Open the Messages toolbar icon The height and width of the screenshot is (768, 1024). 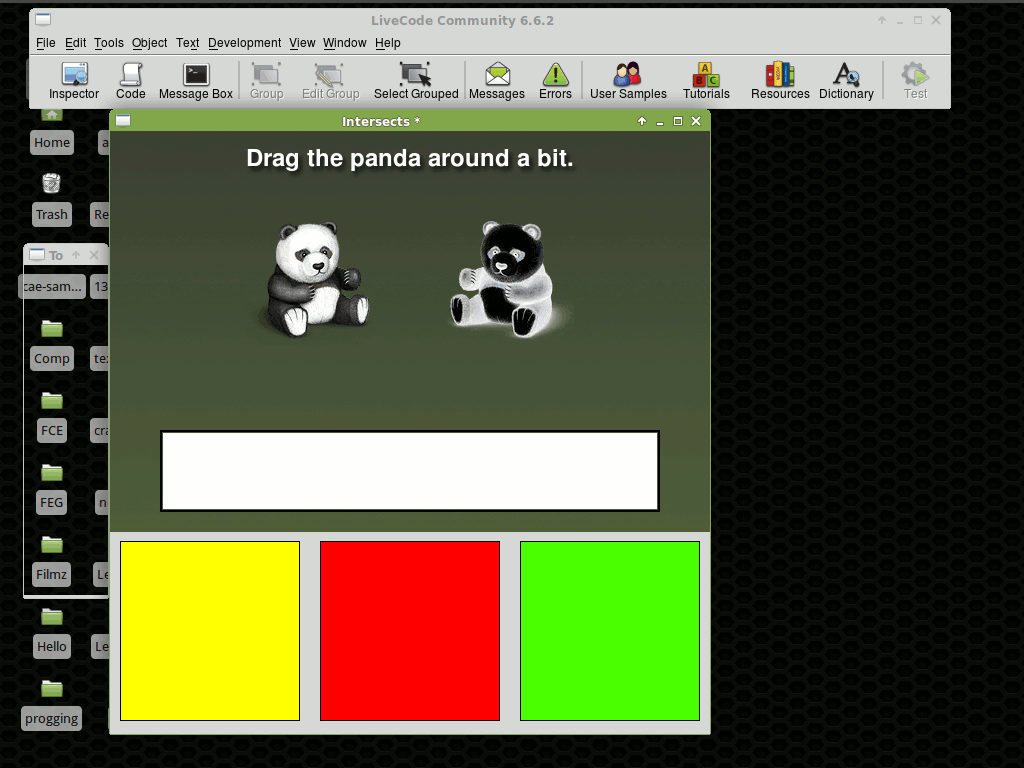tap(497, 80)
